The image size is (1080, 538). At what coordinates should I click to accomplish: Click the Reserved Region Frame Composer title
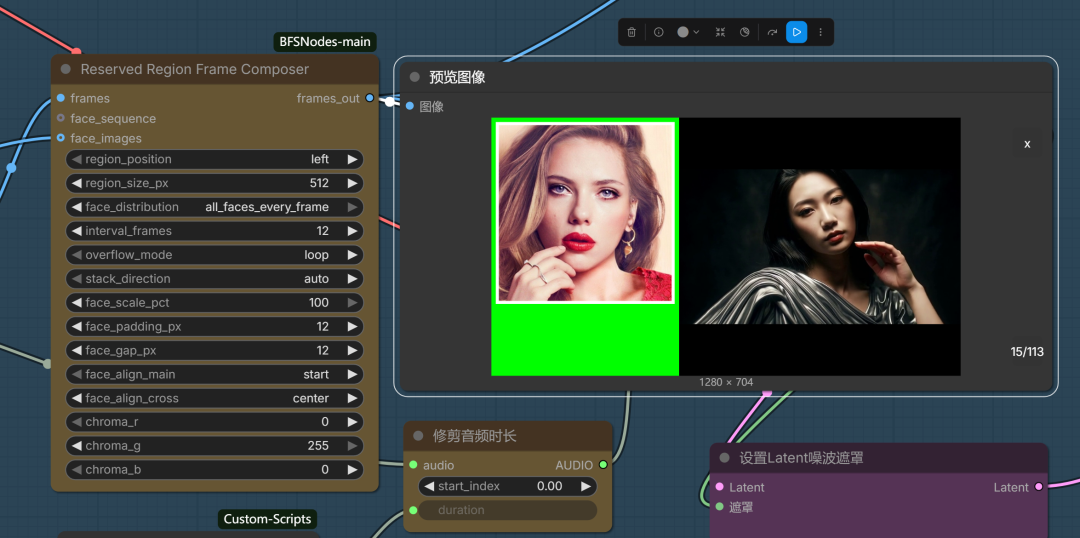coord(195,70)
